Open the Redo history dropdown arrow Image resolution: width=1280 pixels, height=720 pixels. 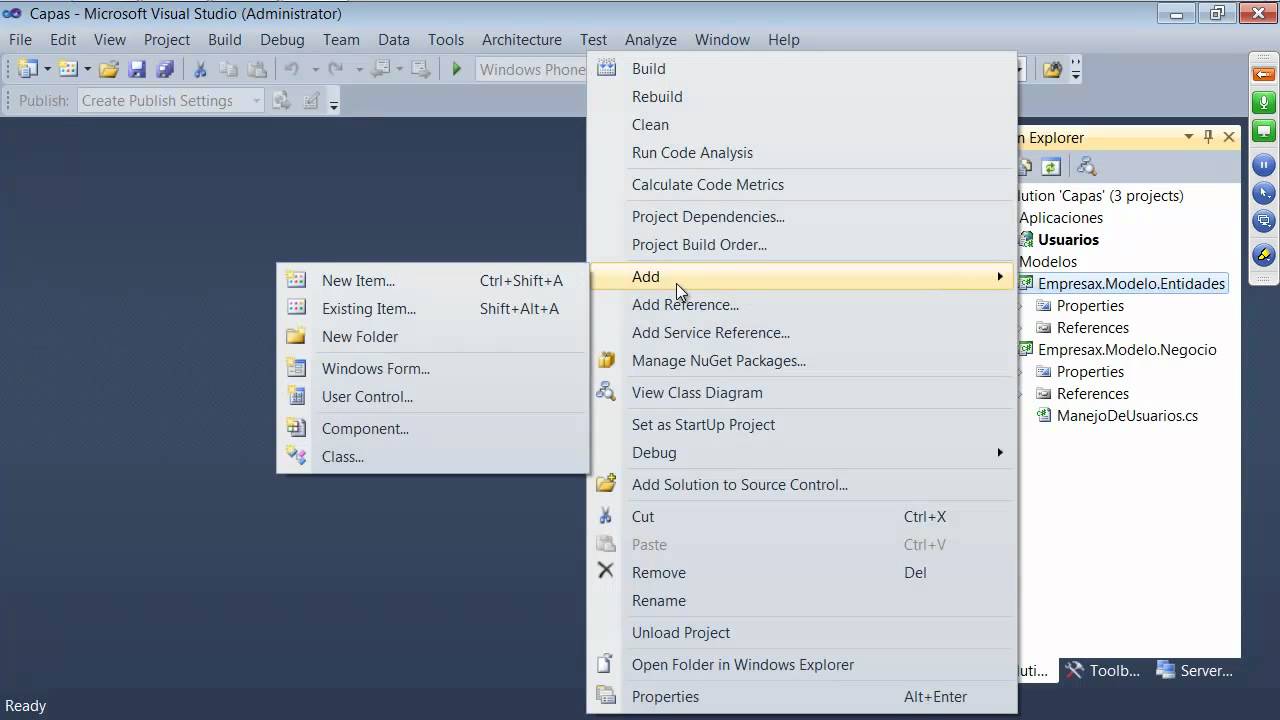pyautogui.click(x=359, y=69)
